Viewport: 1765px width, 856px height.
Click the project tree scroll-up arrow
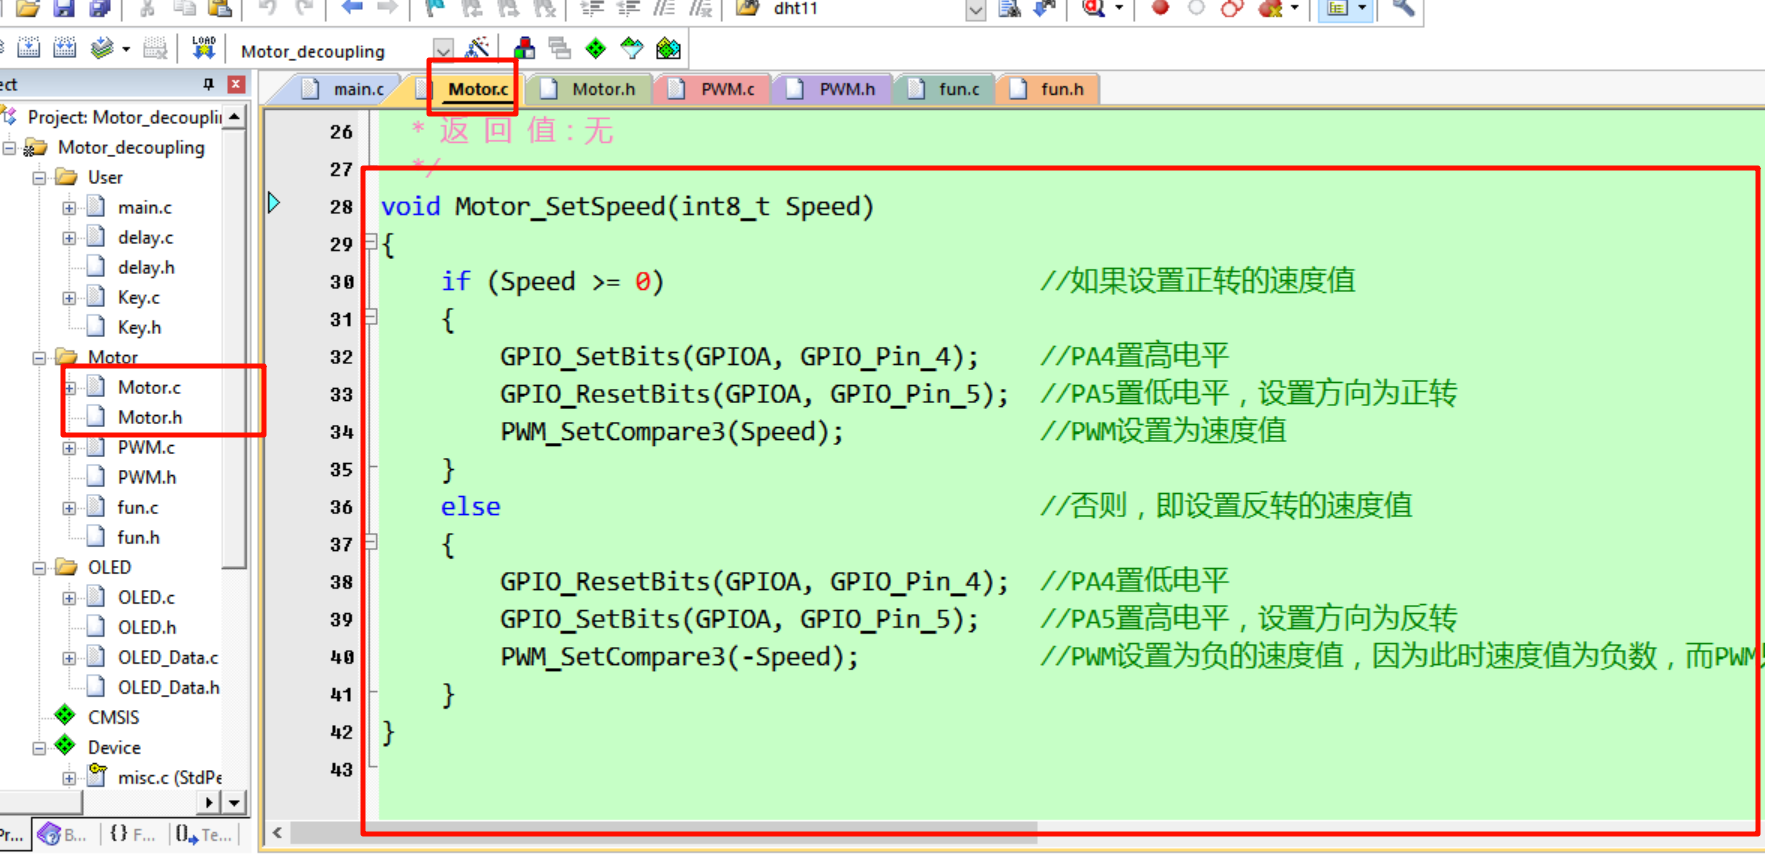[234, 117]
